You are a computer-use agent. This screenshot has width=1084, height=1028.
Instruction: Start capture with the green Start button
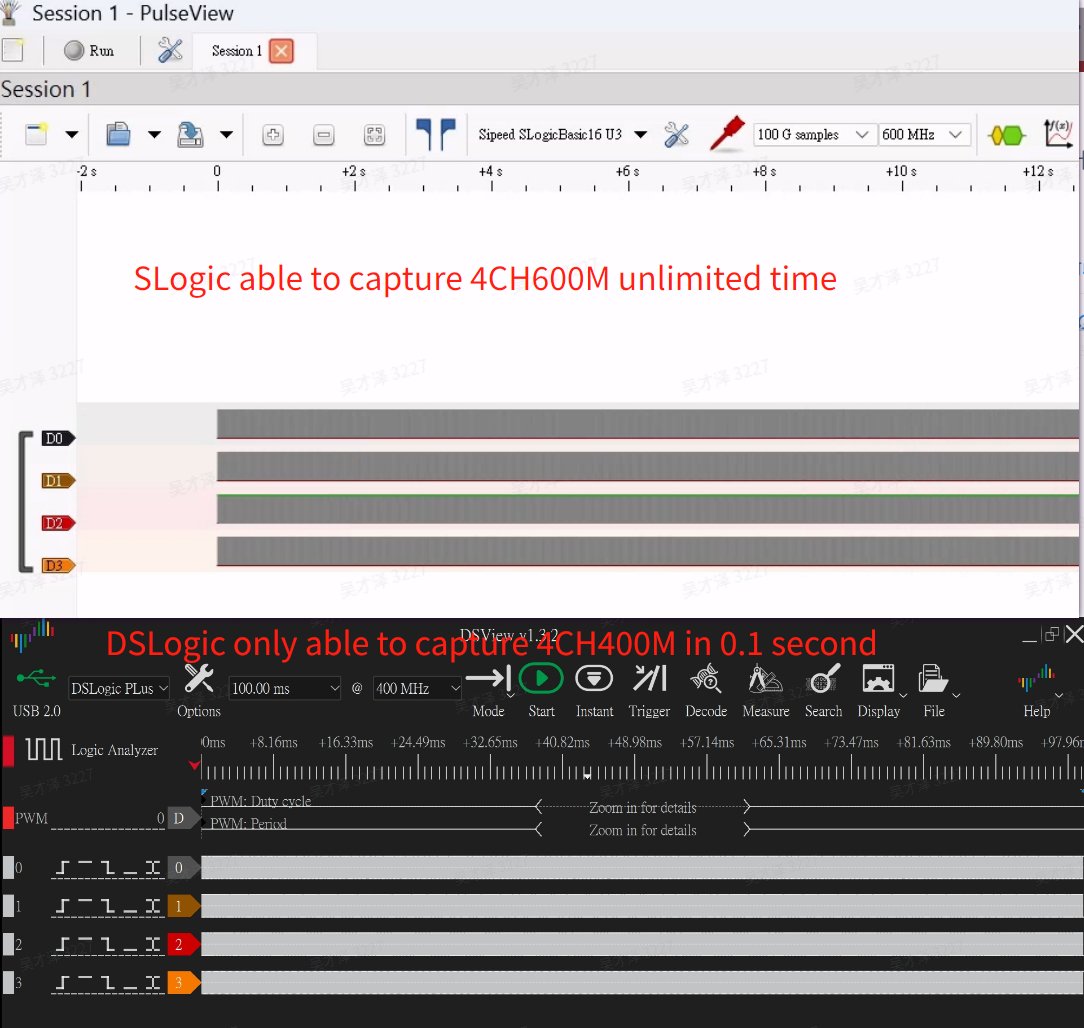coord(541,679)
